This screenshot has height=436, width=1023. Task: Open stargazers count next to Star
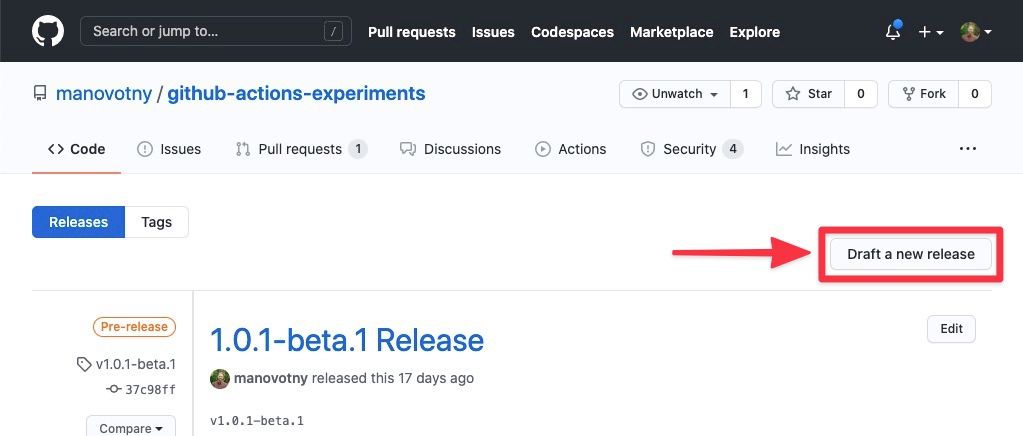point(861,94)
